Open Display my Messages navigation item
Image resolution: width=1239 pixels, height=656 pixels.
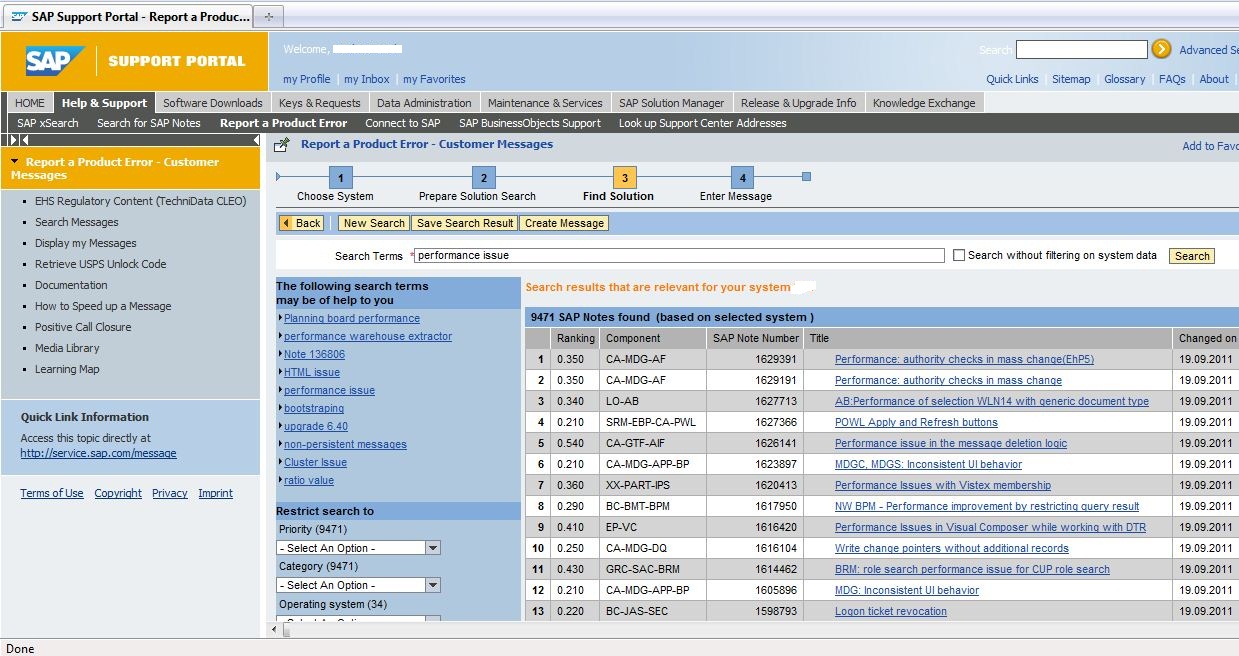click(86, 243)
